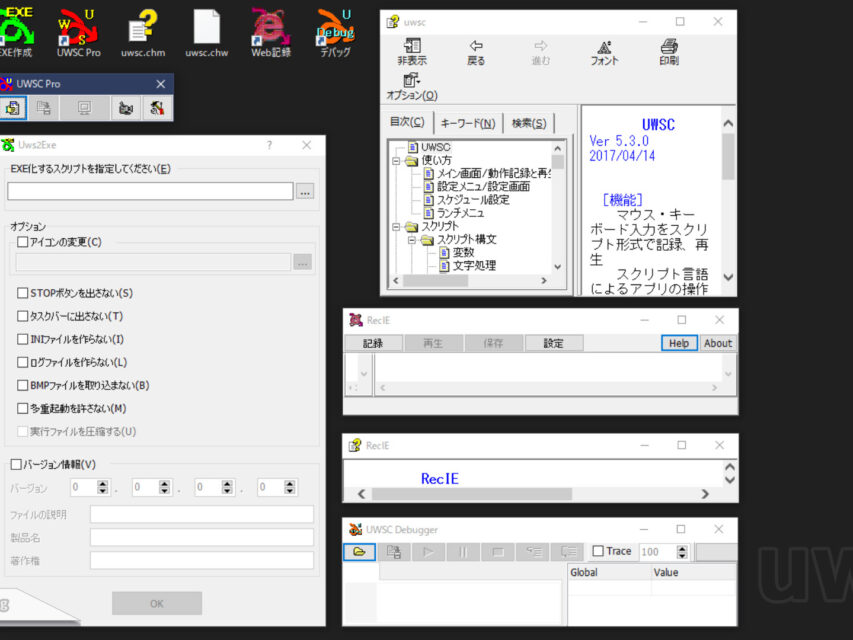
Task: Click 戻る back arrow in help window
Action: [476, 52]
